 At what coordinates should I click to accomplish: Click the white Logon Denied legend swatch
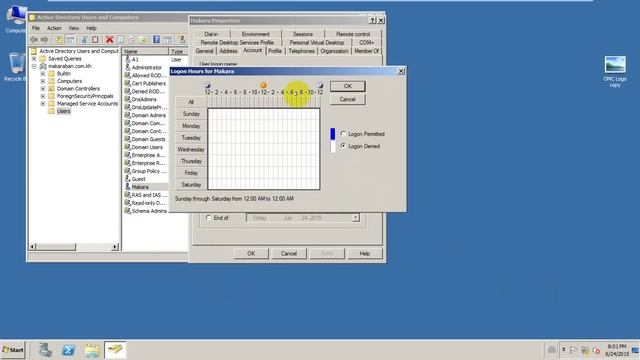pos(333,146)
